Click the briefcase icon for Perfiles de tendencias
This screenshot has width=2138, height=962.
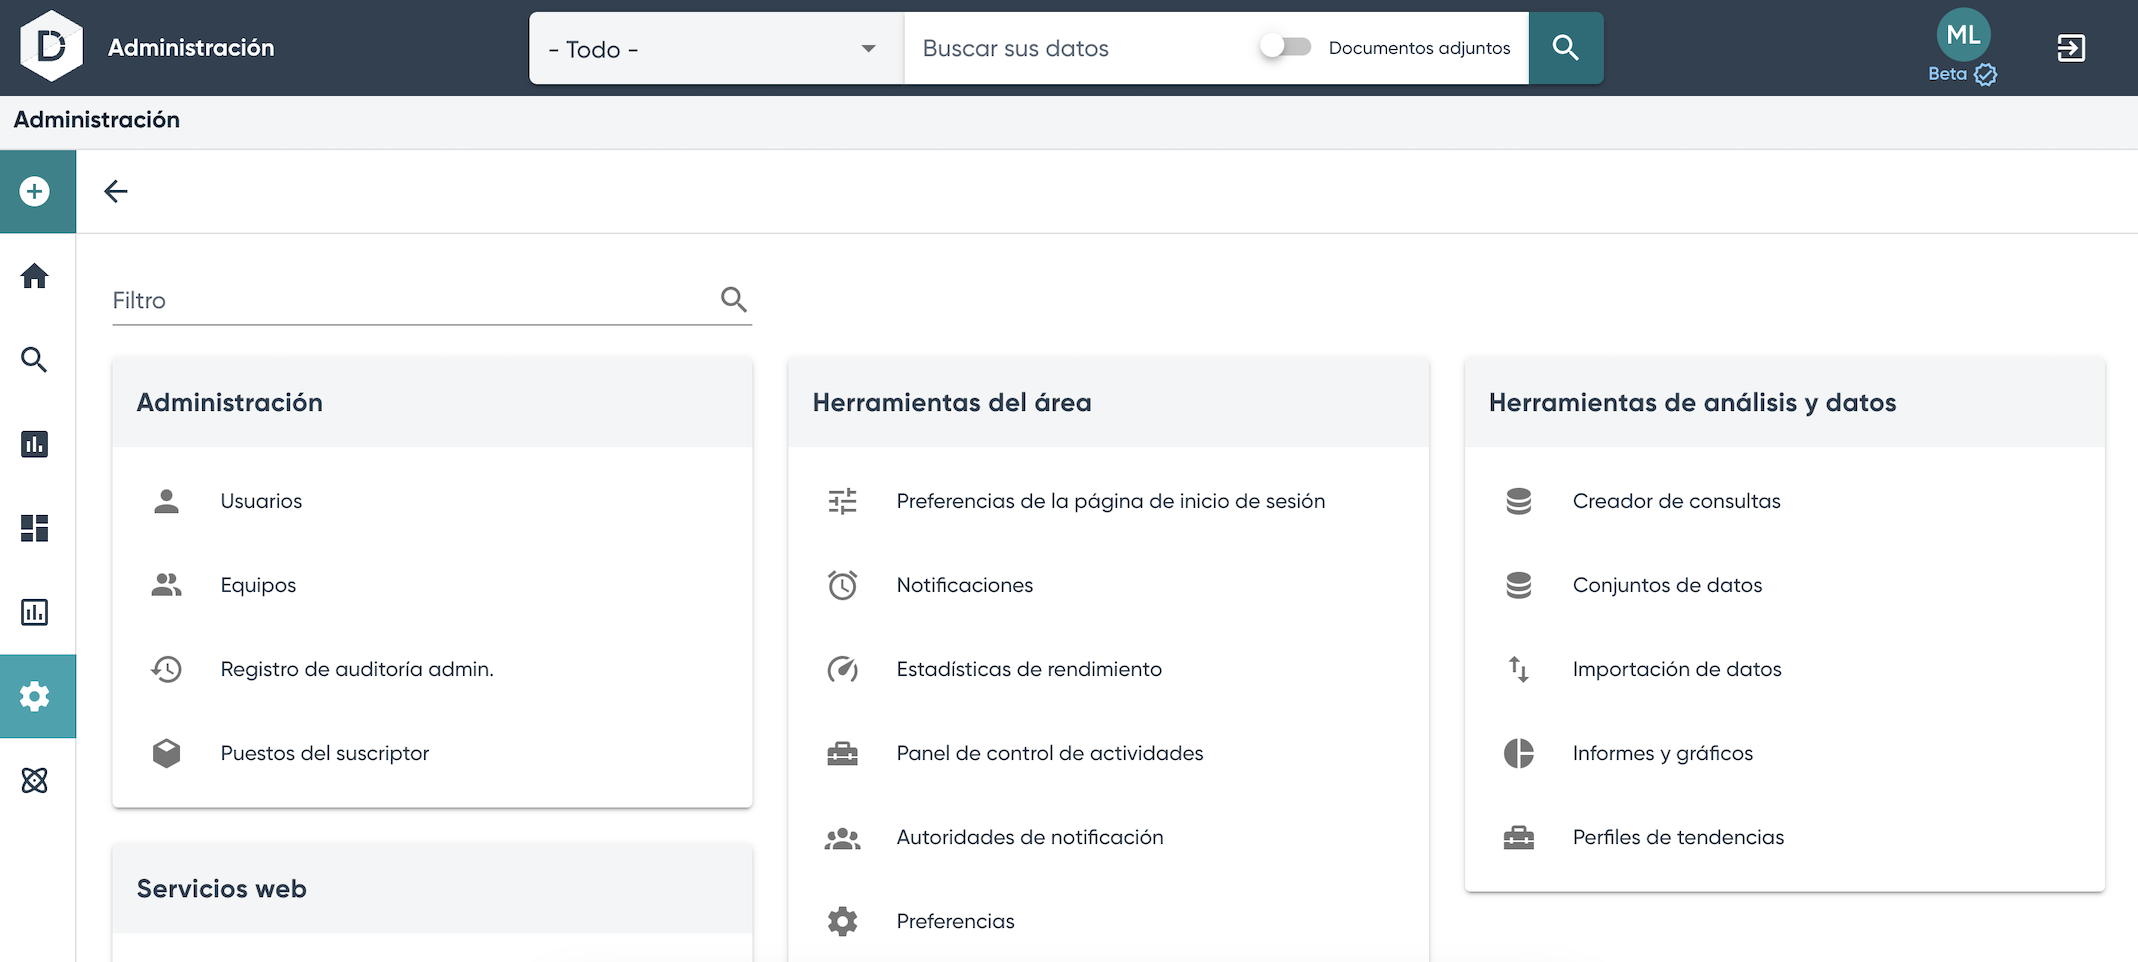pyautogui.click(x=1519, y=837)
